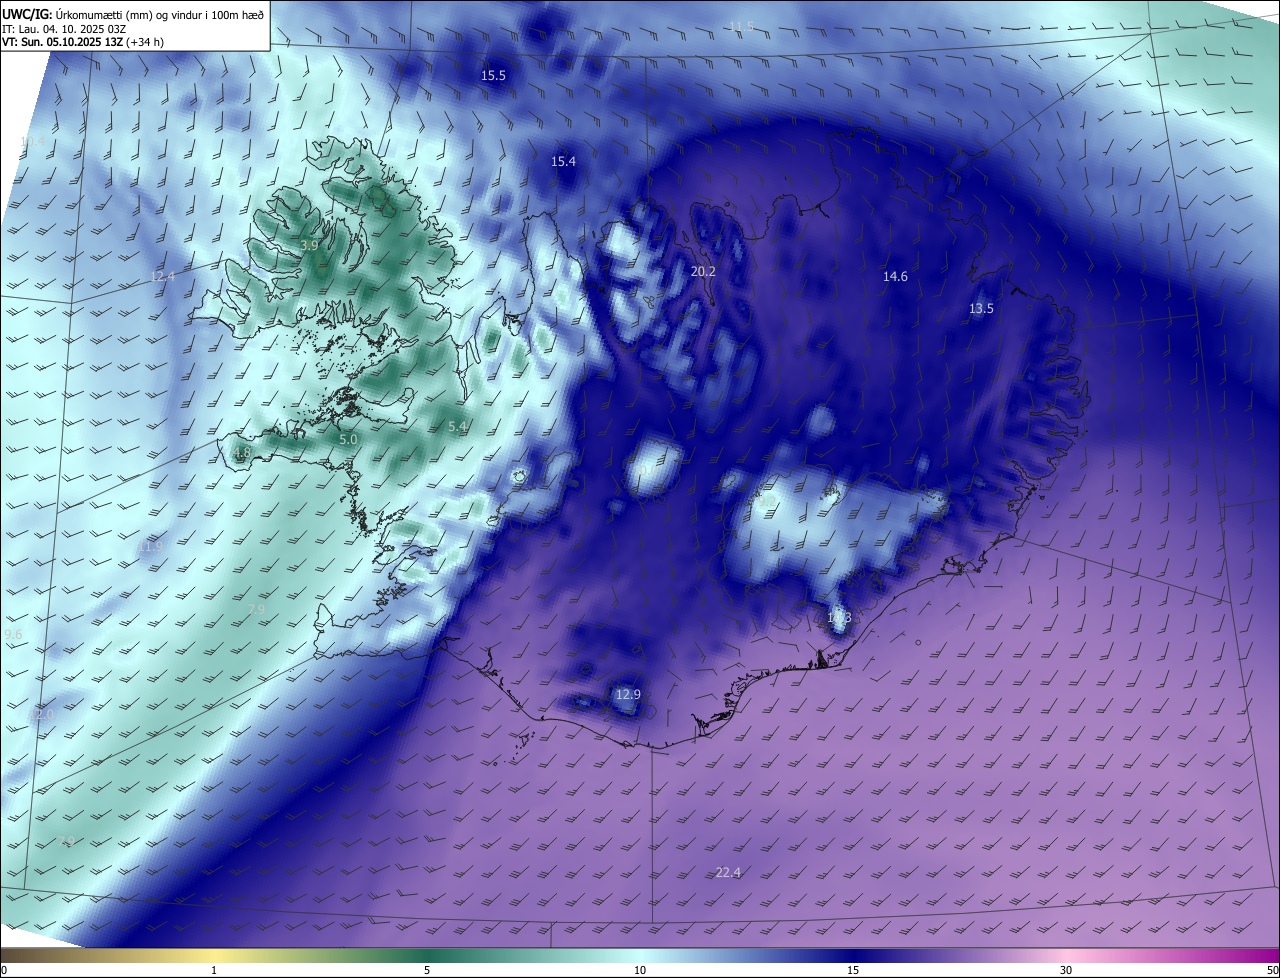Click the 12.9 value label in south Iceland
The image size is (1280, 978).
(x=627, y=694)
